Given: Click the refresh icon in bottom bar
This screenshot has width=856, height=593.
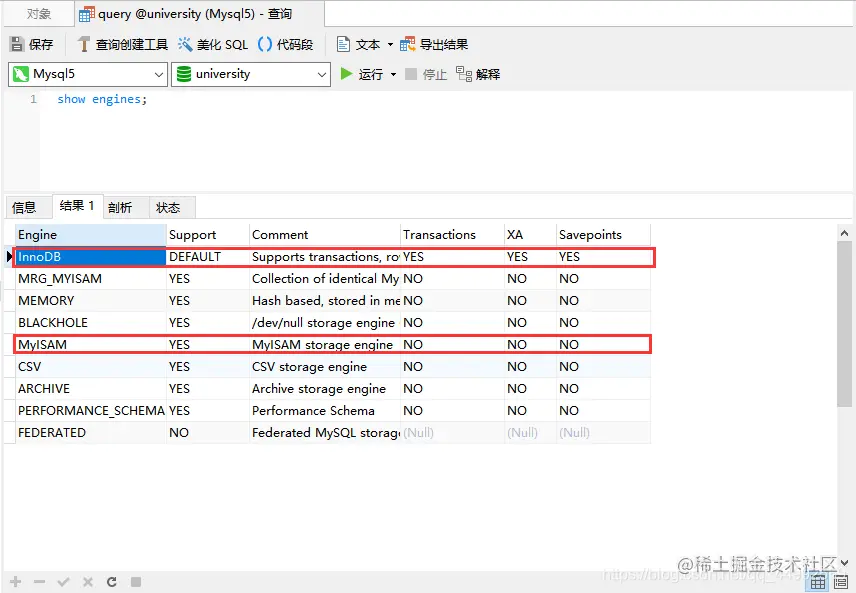Looking at the screenshot, I should (112, 582).
